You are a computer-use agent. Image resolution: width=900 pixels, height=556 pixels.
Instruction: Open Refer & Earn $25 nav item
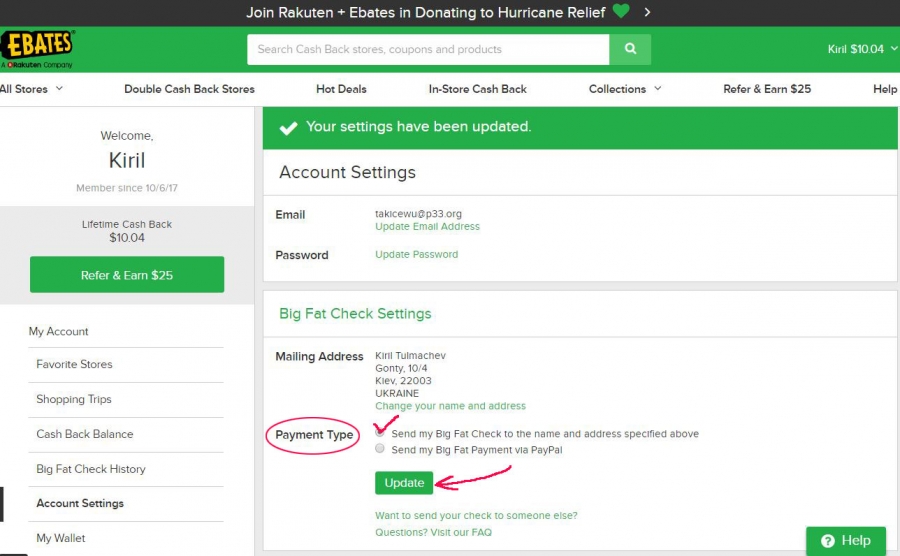pos(767,89)
